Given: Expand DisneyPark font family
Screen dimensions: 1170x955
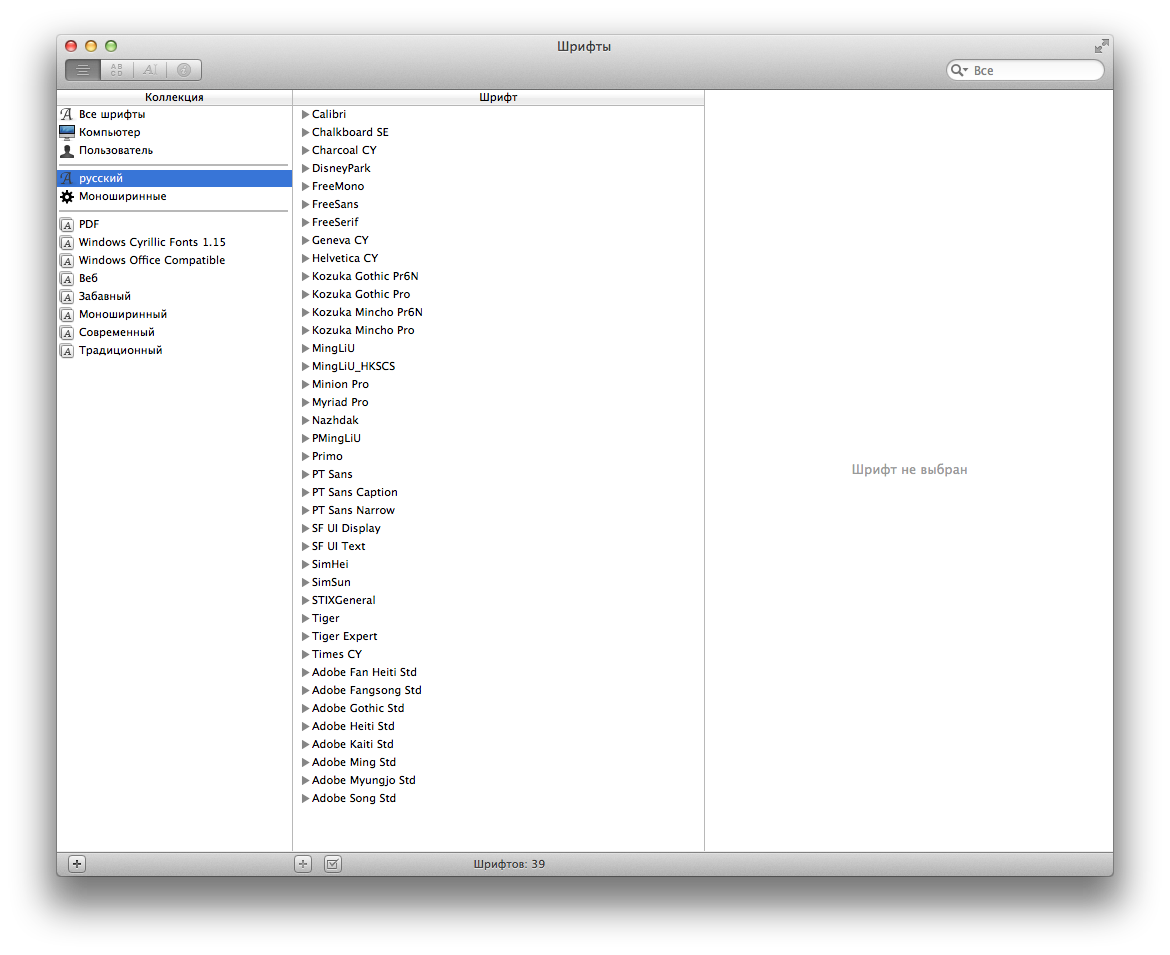Looking at the screenshot, I should pyautogui.click(x=305, y=168).
